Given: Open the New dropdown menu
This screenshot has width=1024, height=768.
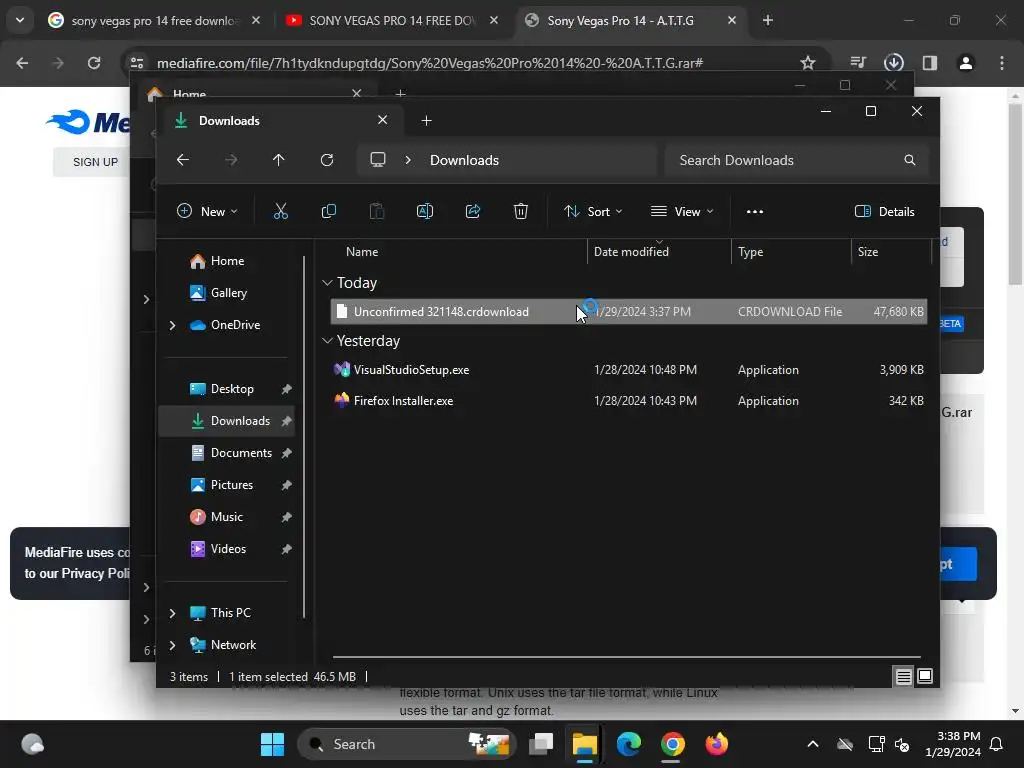Looking at the screenshot, I should tap(208, 212).
